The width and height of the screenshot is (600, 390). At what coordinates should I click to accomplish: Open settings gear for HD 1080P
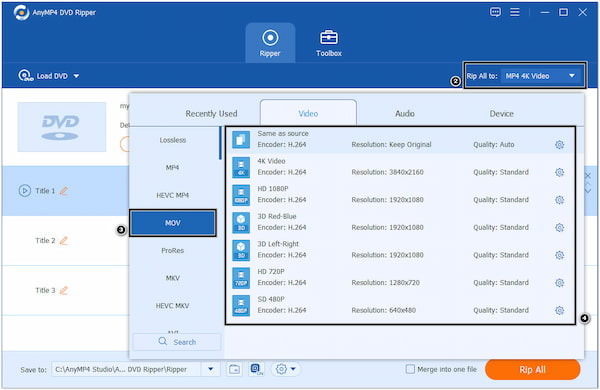(x=559, y=200)
